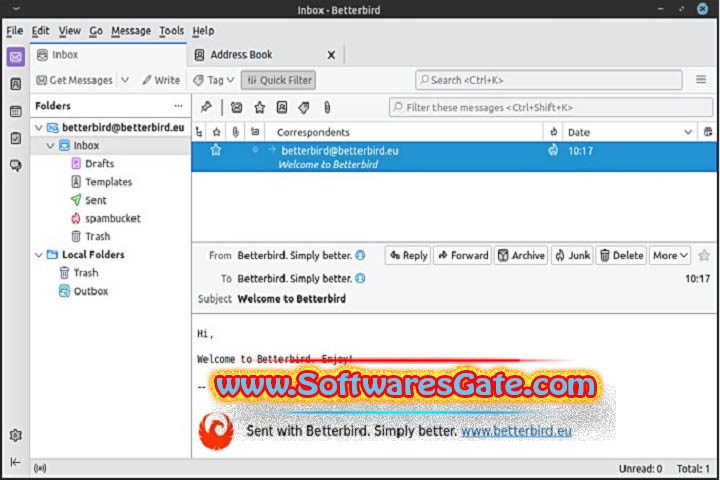Screen dimensions: 720x480
Task: Click Get Messages button
Action: (x=75, y=80)
